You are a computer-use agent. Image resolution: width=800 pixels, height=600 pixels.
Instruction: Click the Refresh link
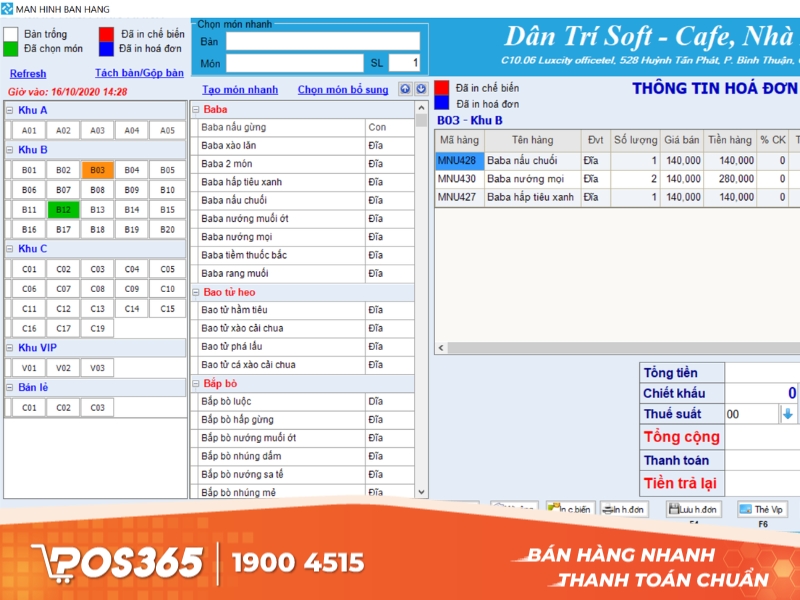tap(27, 74)
